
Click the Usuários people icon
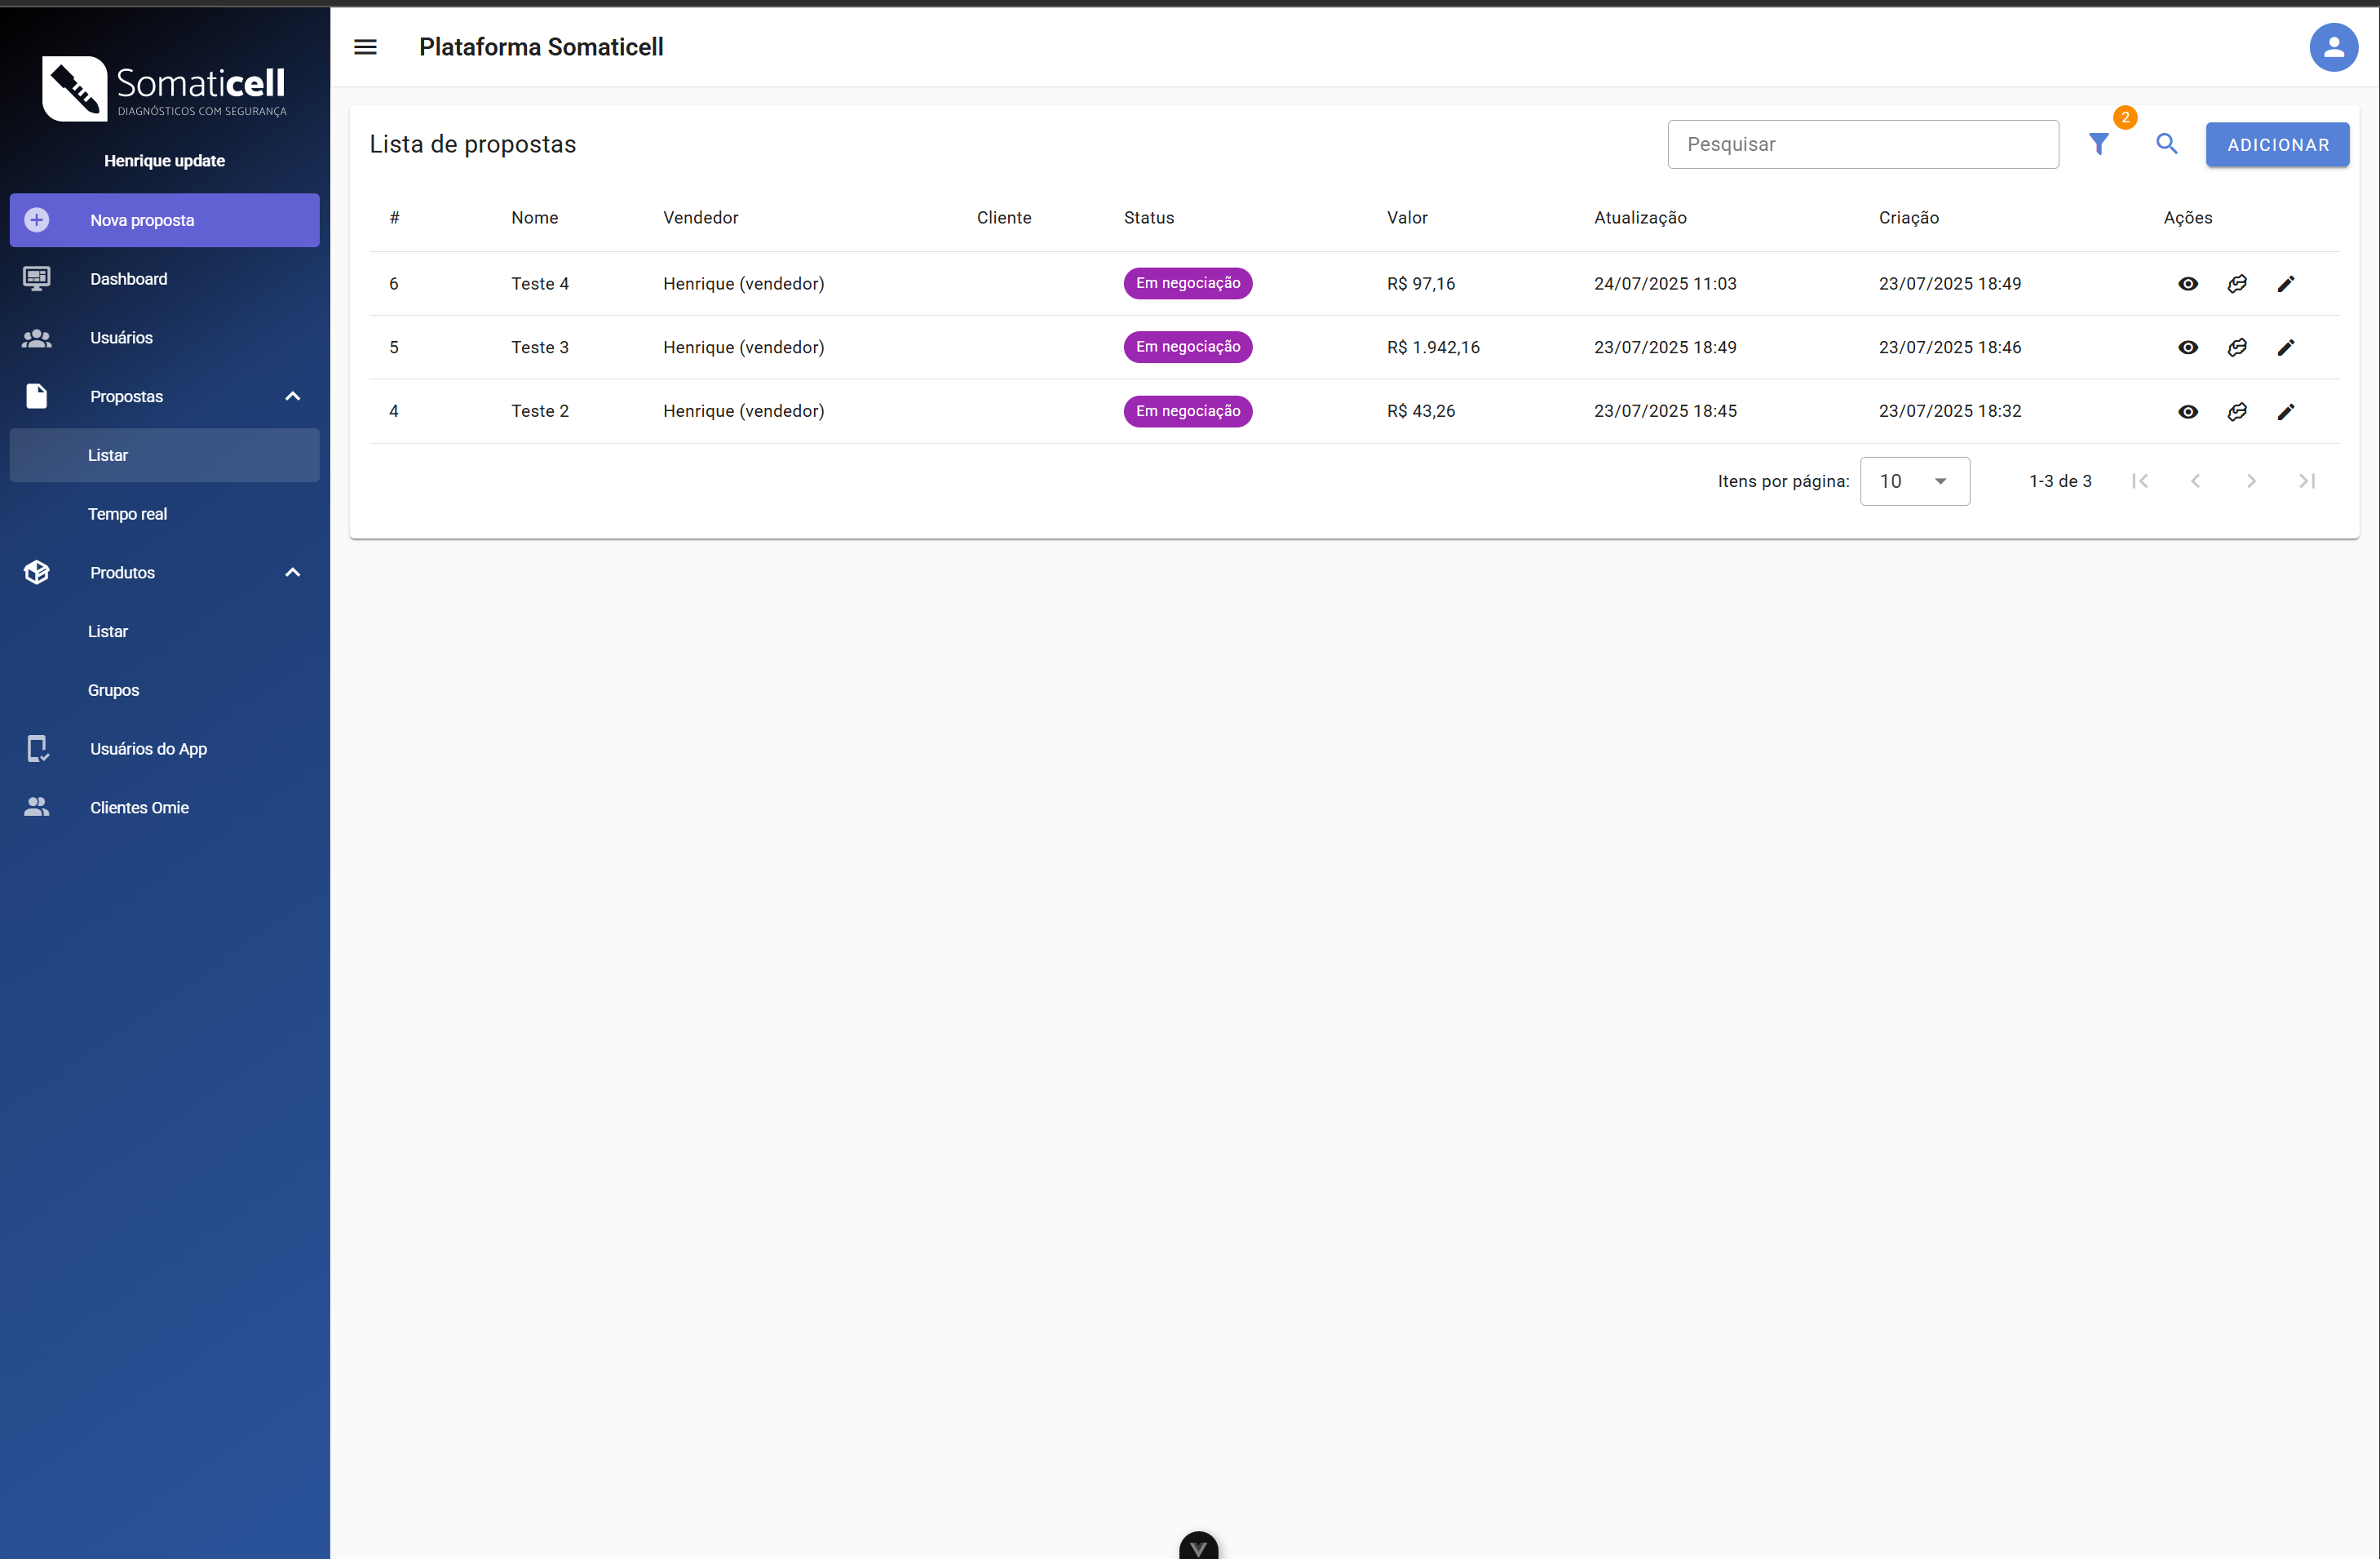[37, 338]
